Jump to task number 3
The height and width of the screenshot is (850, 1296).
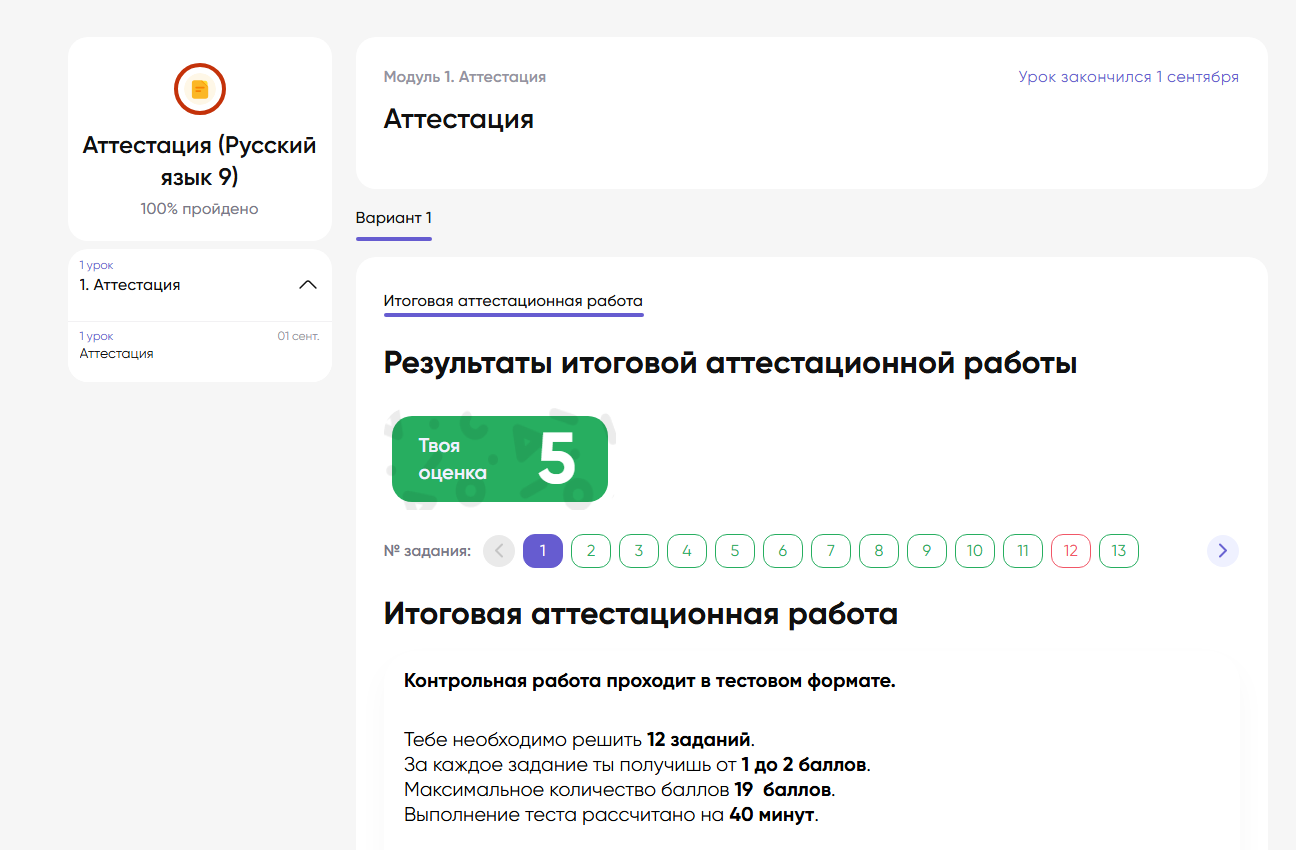(x=639, y=551)
